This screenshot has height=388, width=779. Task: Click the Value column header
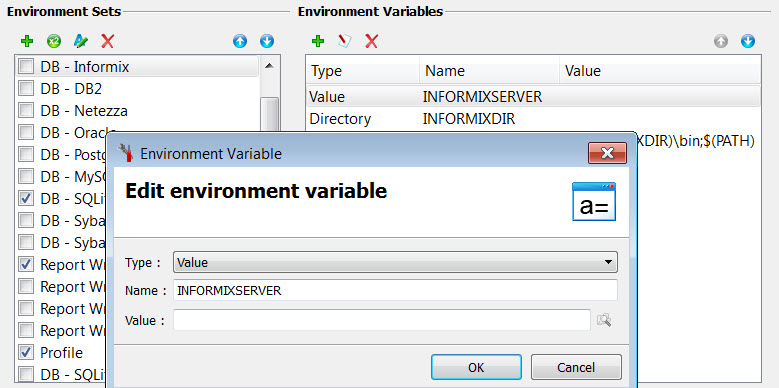click(660, 71)
